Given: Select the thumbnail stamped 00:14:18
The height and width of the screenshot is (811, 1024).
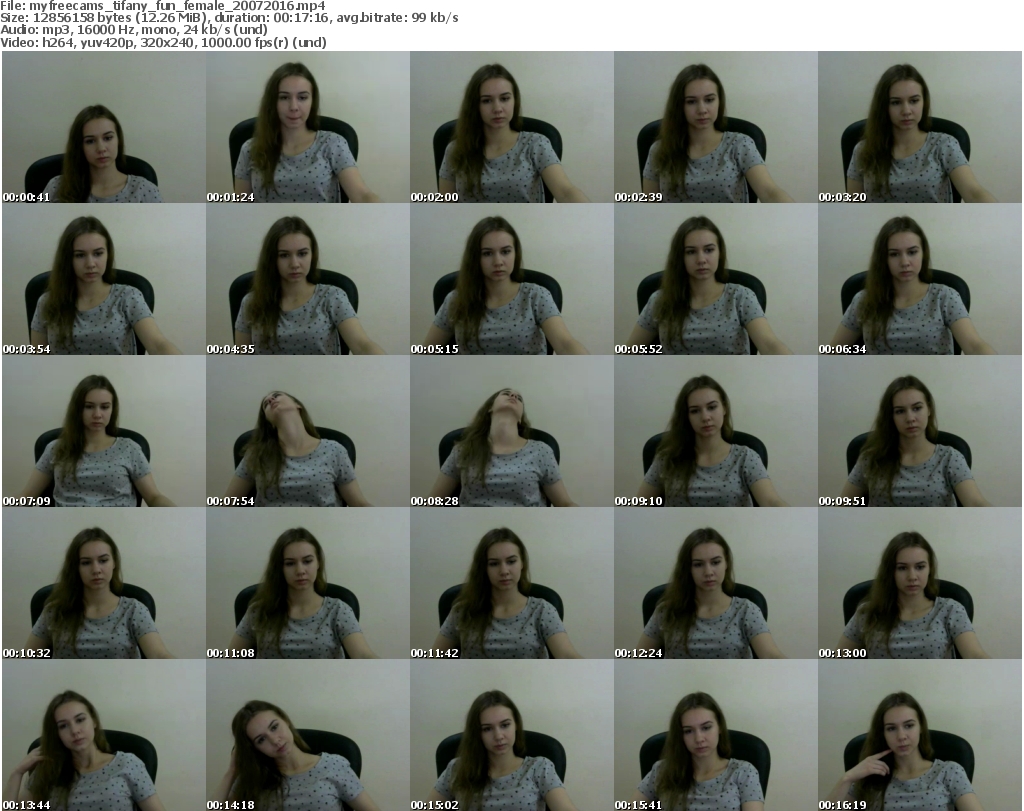Looking at the screenshot, I should [x=308, y=735].
